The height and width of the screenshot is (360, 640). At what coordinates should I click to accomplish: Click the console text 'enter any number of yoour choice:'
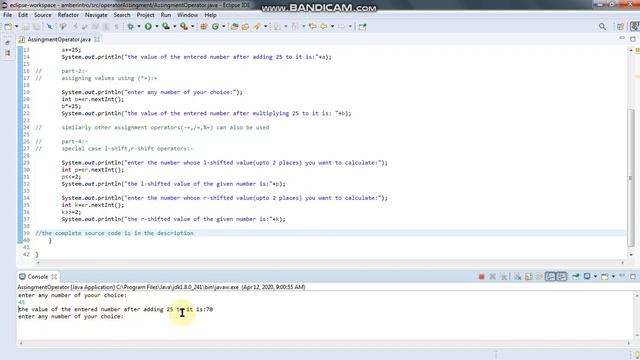73,295
